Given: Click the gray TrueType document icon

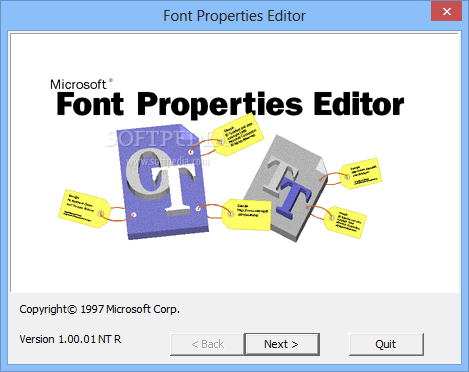Looking at the screenshot, I should click(x=287, y=188).
